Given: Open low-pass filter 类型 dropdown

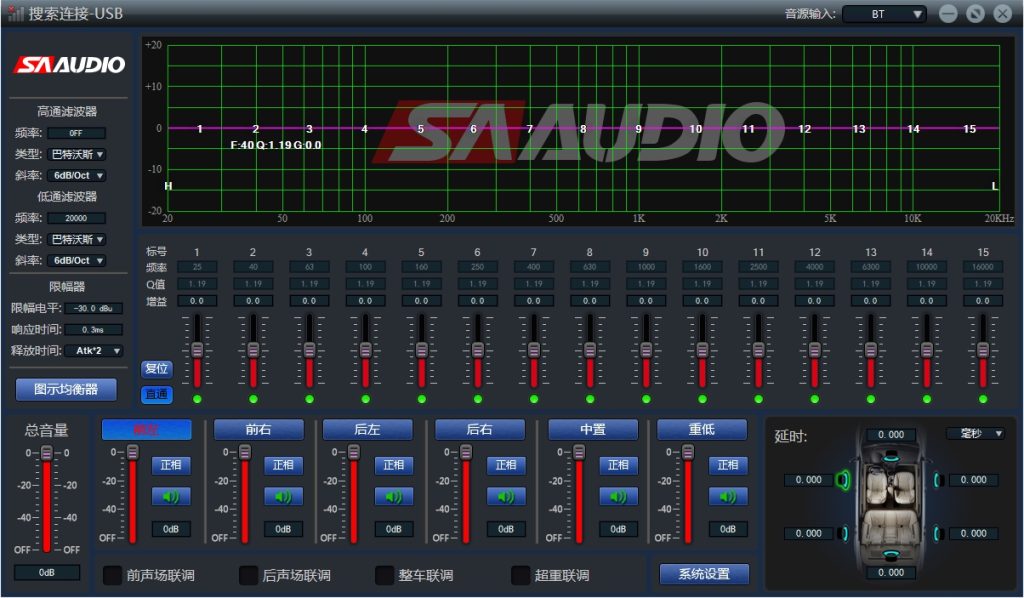Looking at the screenshot, I should [x=76, y=240].
